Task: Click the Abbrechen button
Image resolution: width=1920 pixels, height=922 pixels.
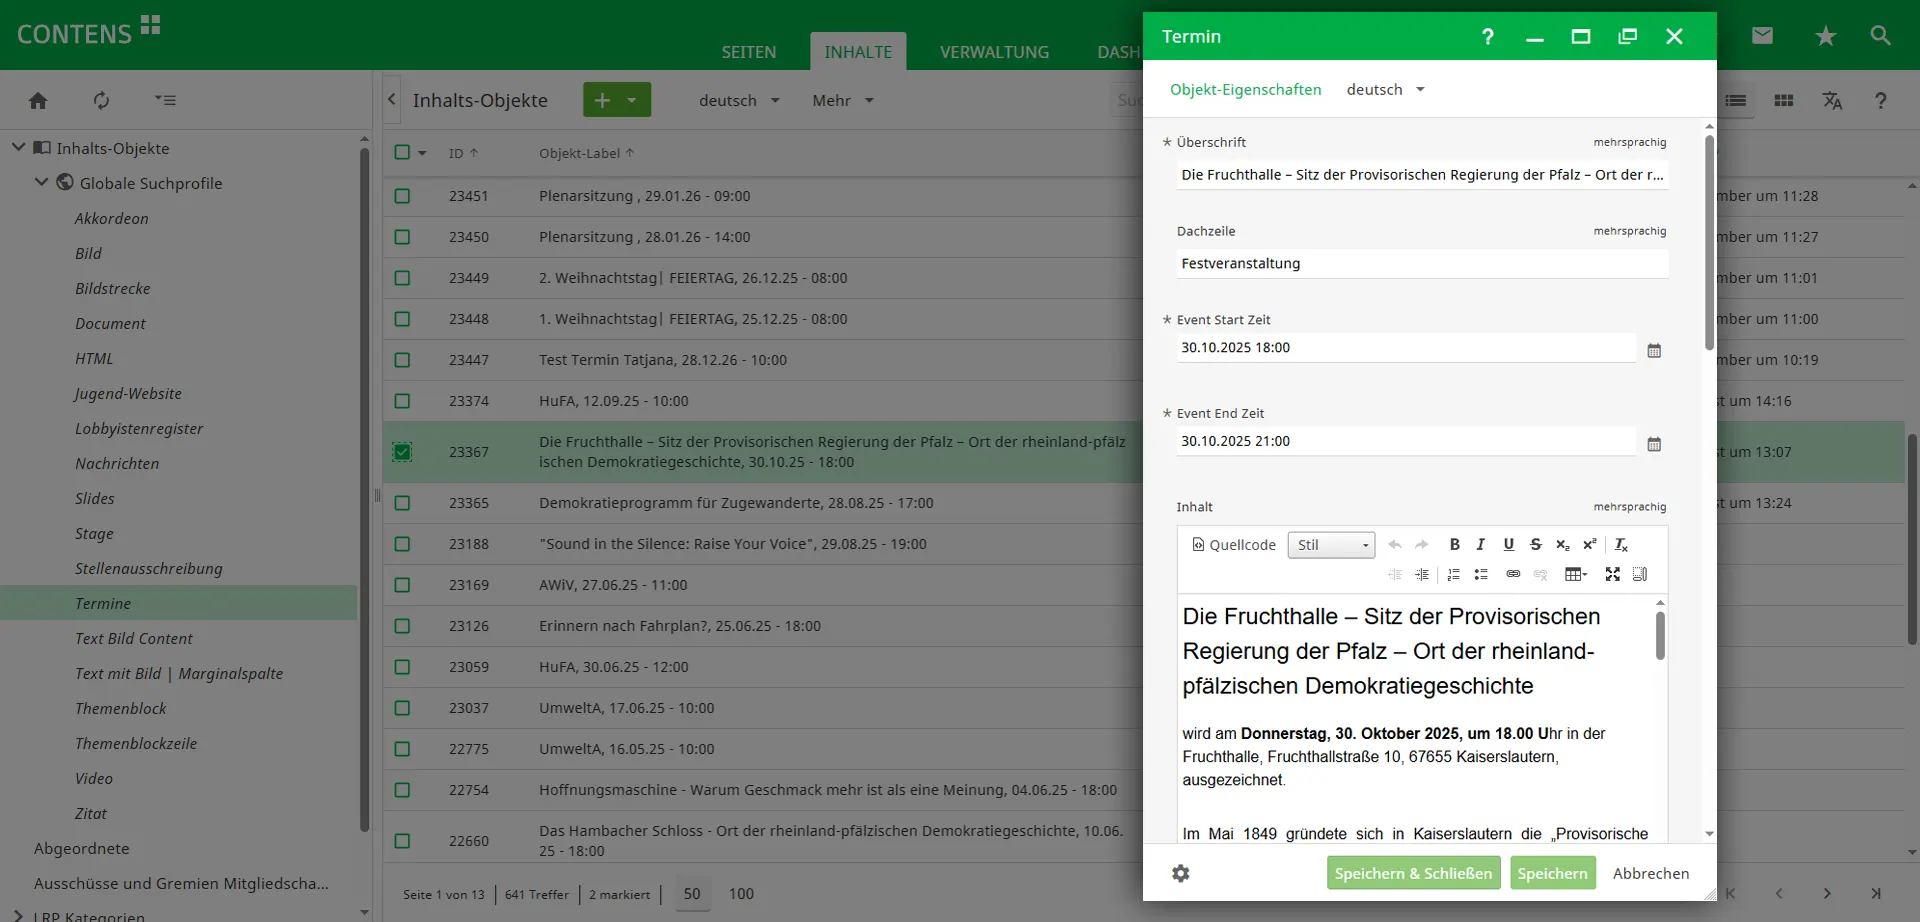Action: pos(1650,873)
